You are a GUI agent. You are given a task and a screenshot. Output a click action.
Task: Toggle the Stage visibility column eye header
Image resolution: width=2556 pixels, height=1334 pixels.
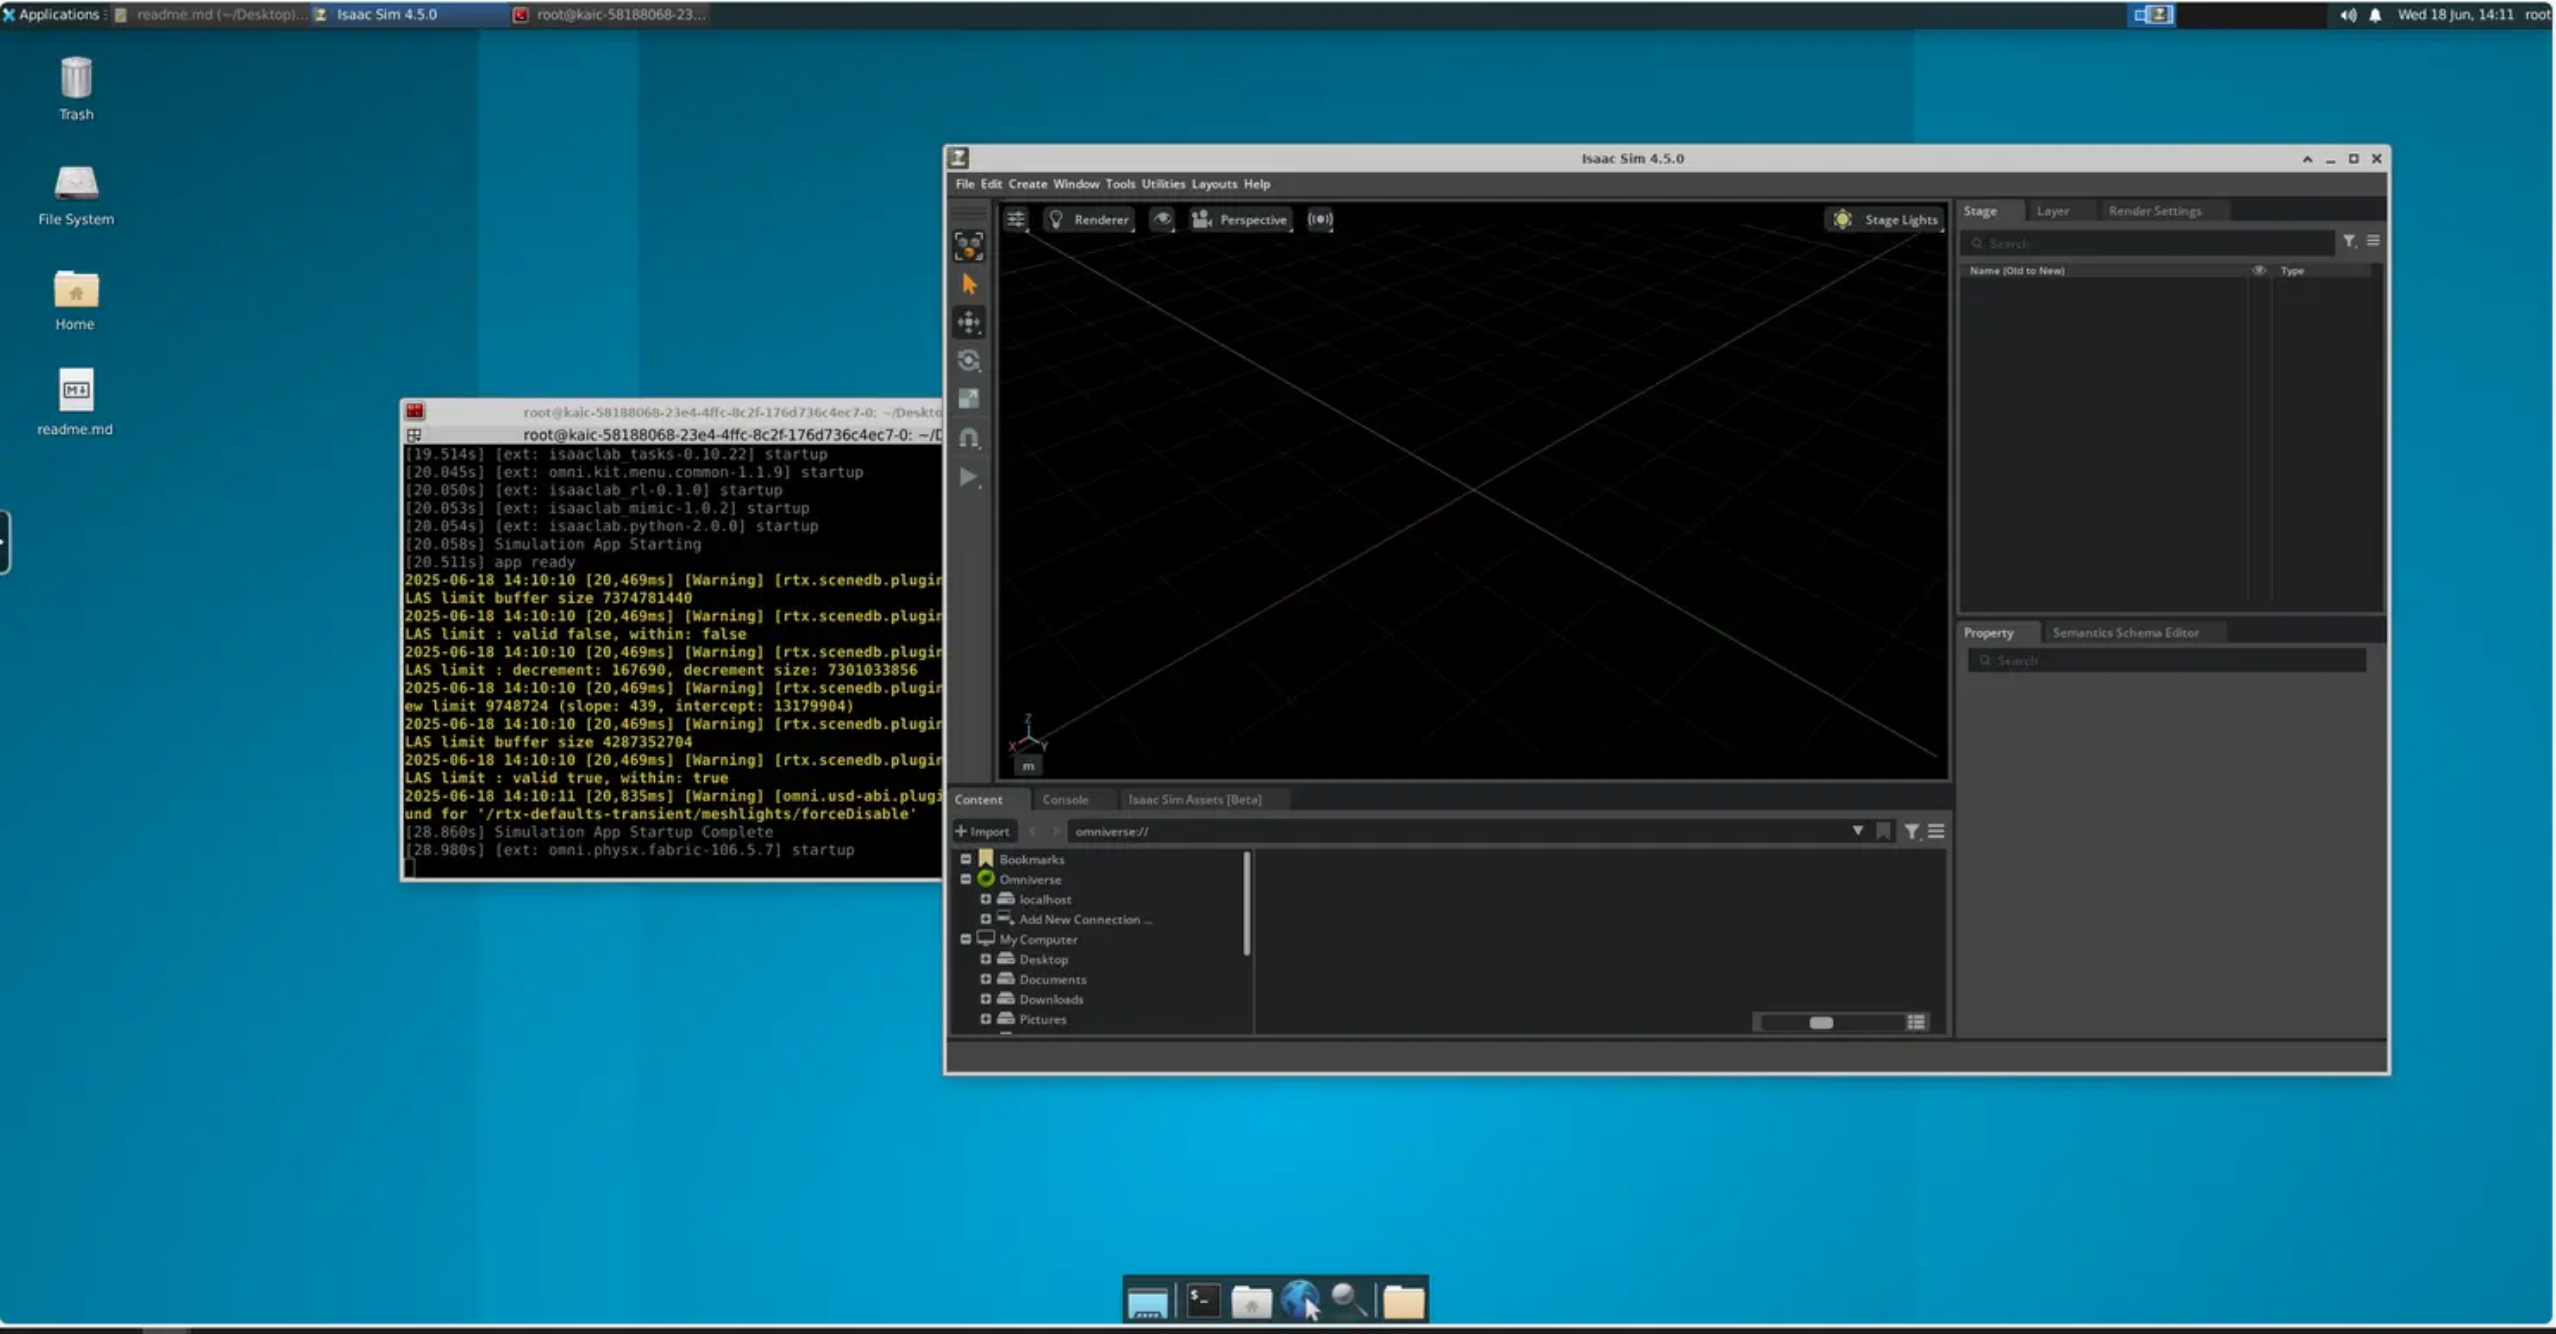pyautogui.click(x=2258, y=270)
